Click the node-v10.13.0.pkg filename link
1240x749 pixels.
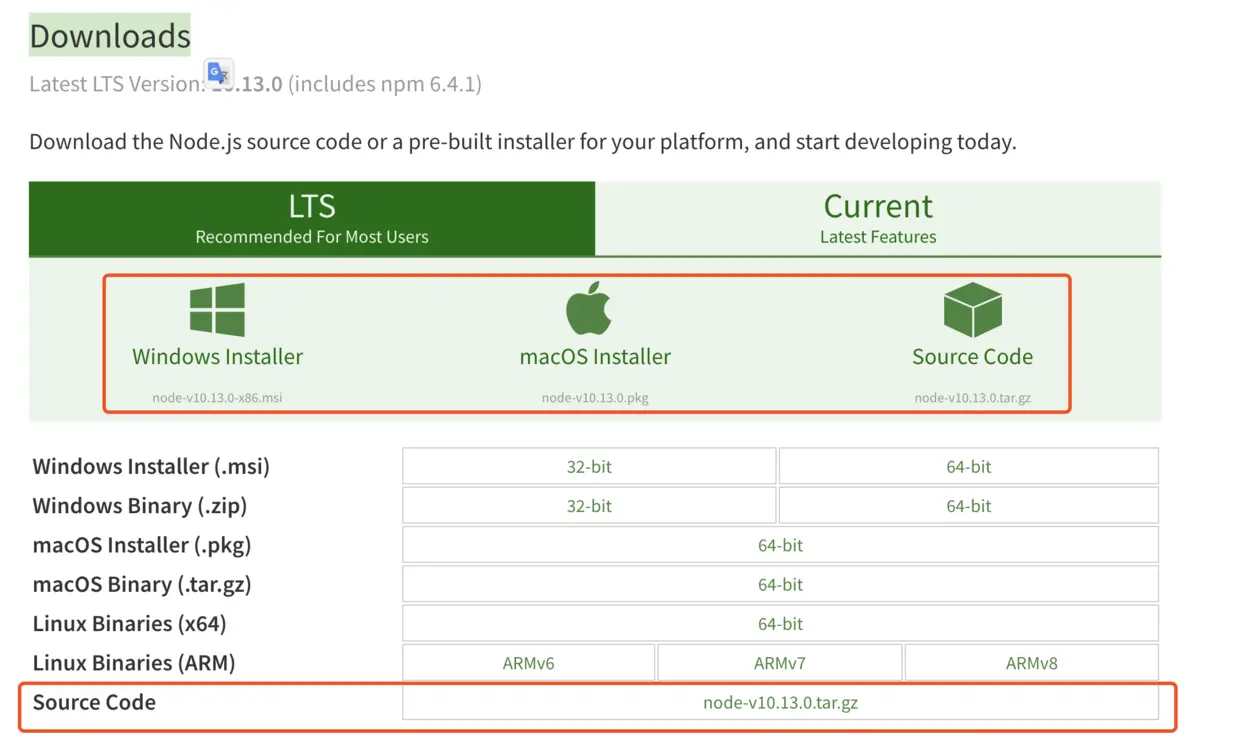(x=594, y=397)
